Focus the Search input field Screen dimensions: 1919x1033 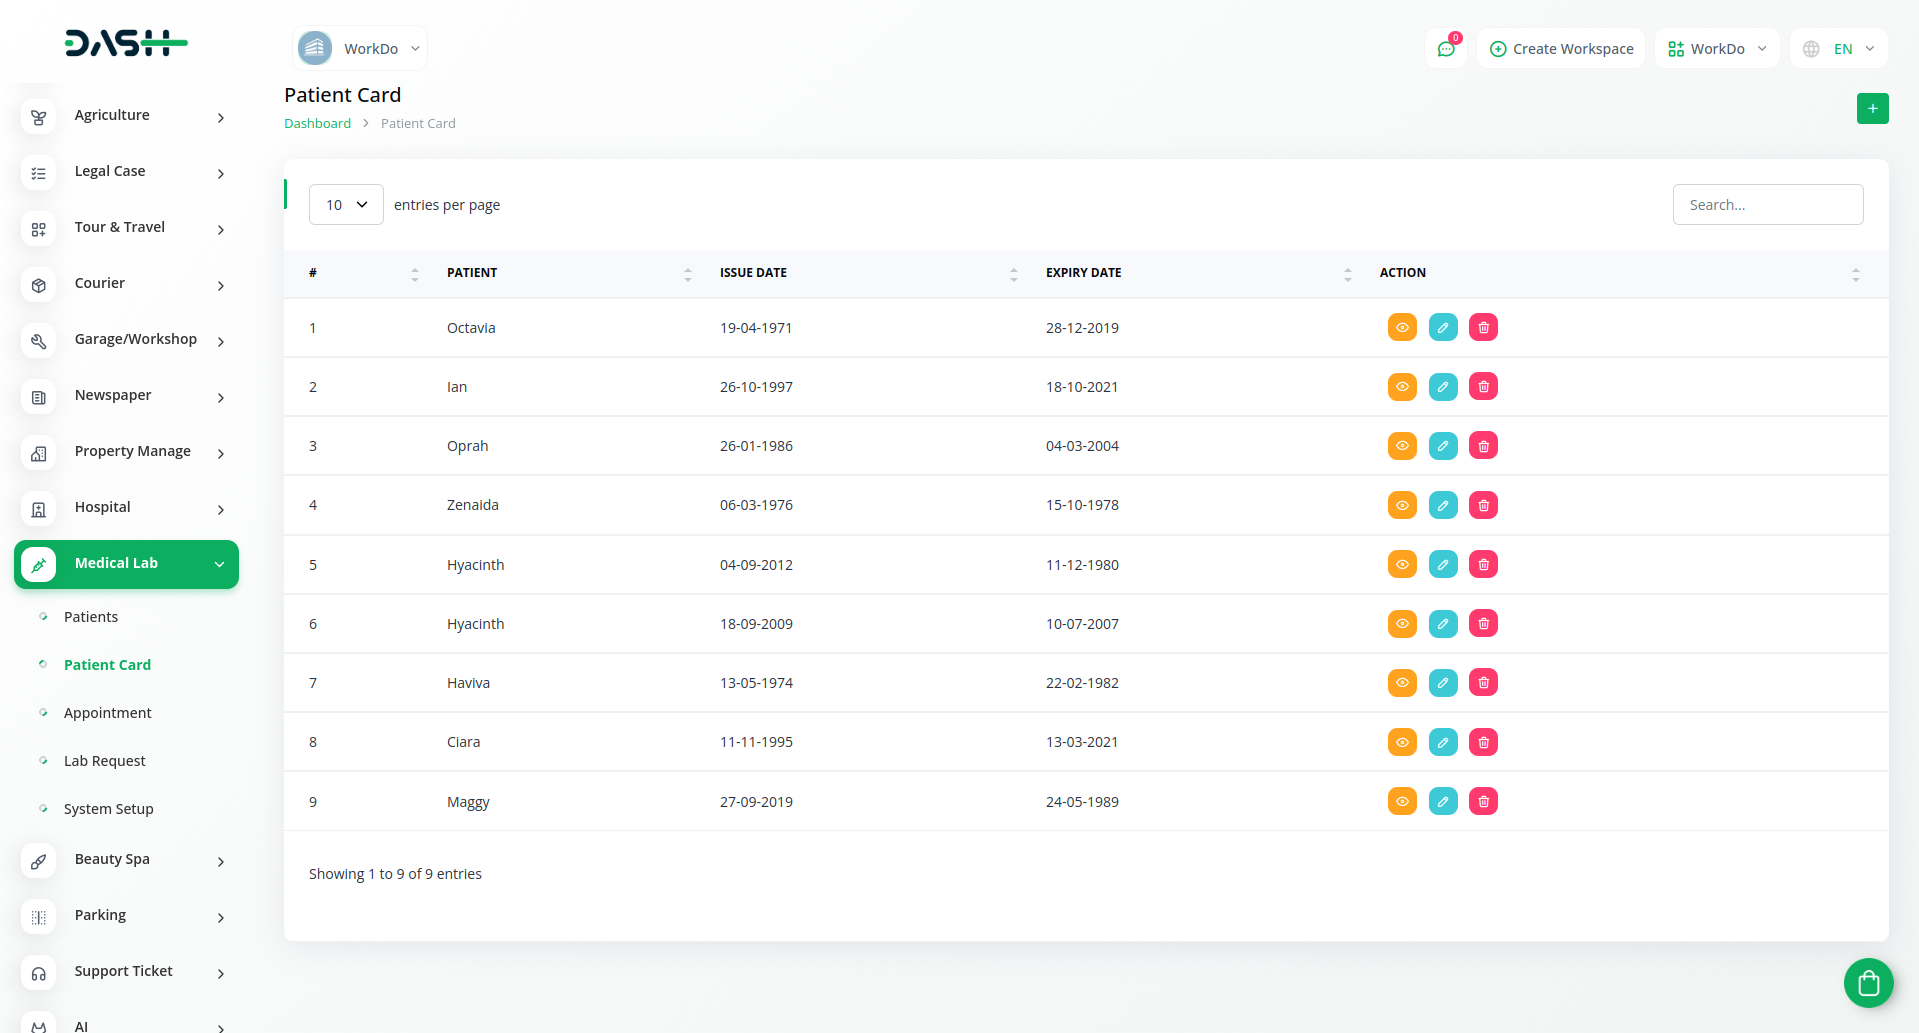1767,205
